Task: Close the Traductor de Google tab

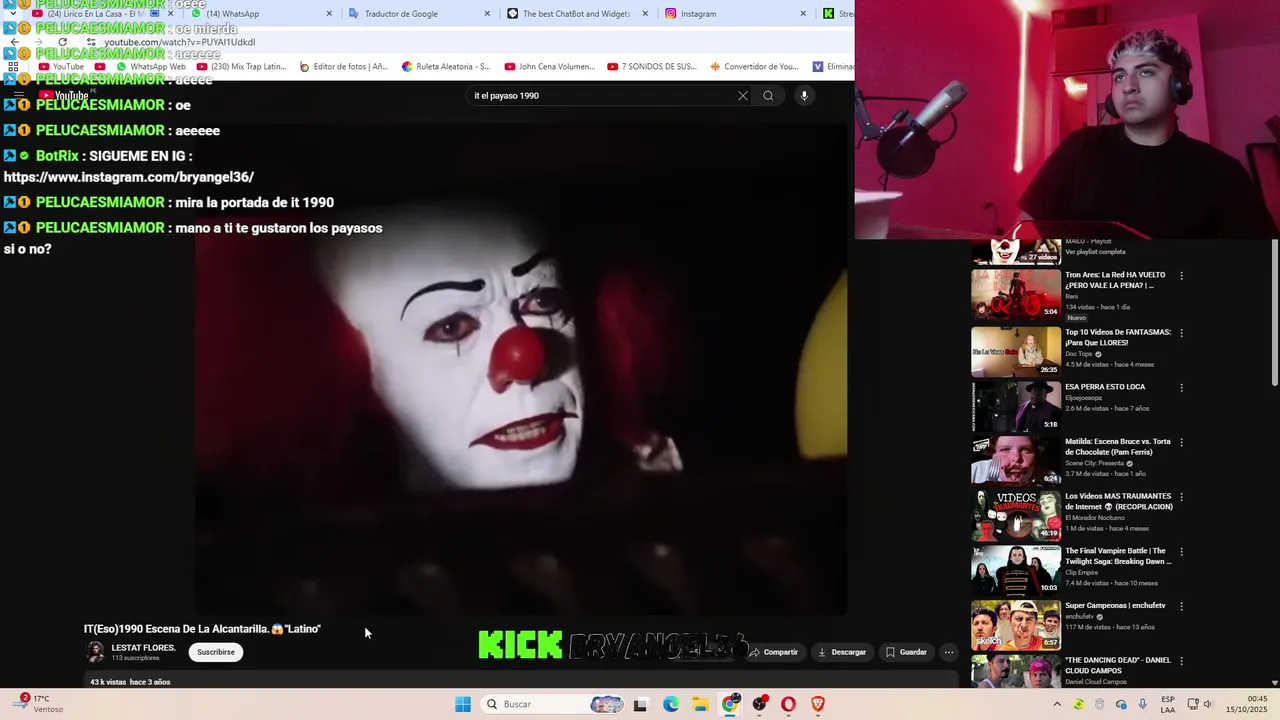Action: (x=487, y=14)
